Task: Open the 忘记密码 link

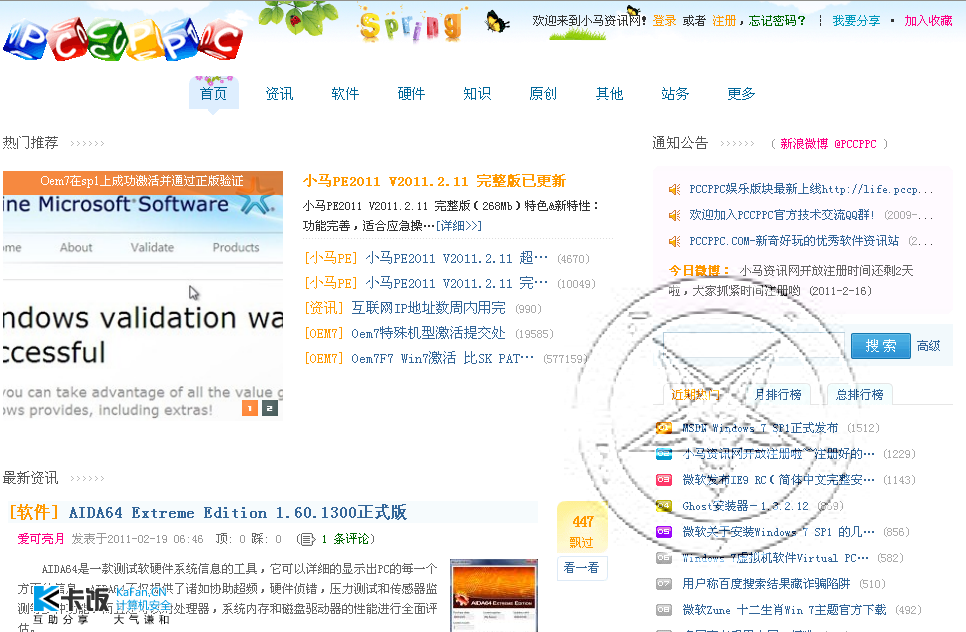Action: [777, 21]
